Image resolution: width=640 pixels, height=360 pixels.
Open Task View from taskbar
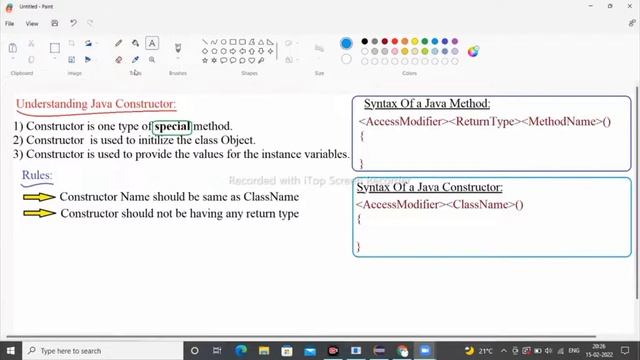click(217, 351)
